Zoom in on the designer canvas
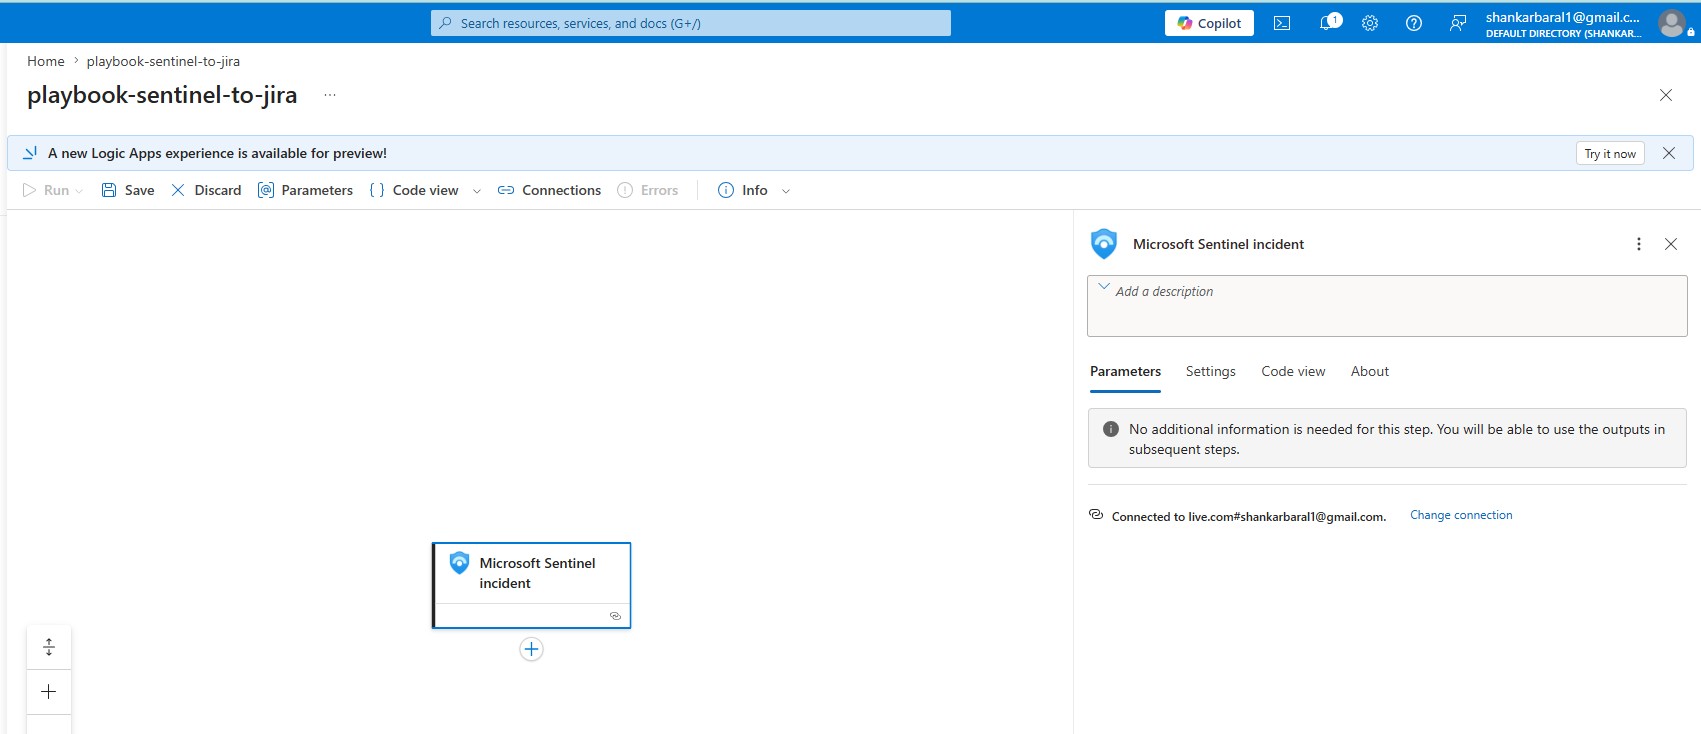This screenshot has height=734, width=1701. (49, 692)
